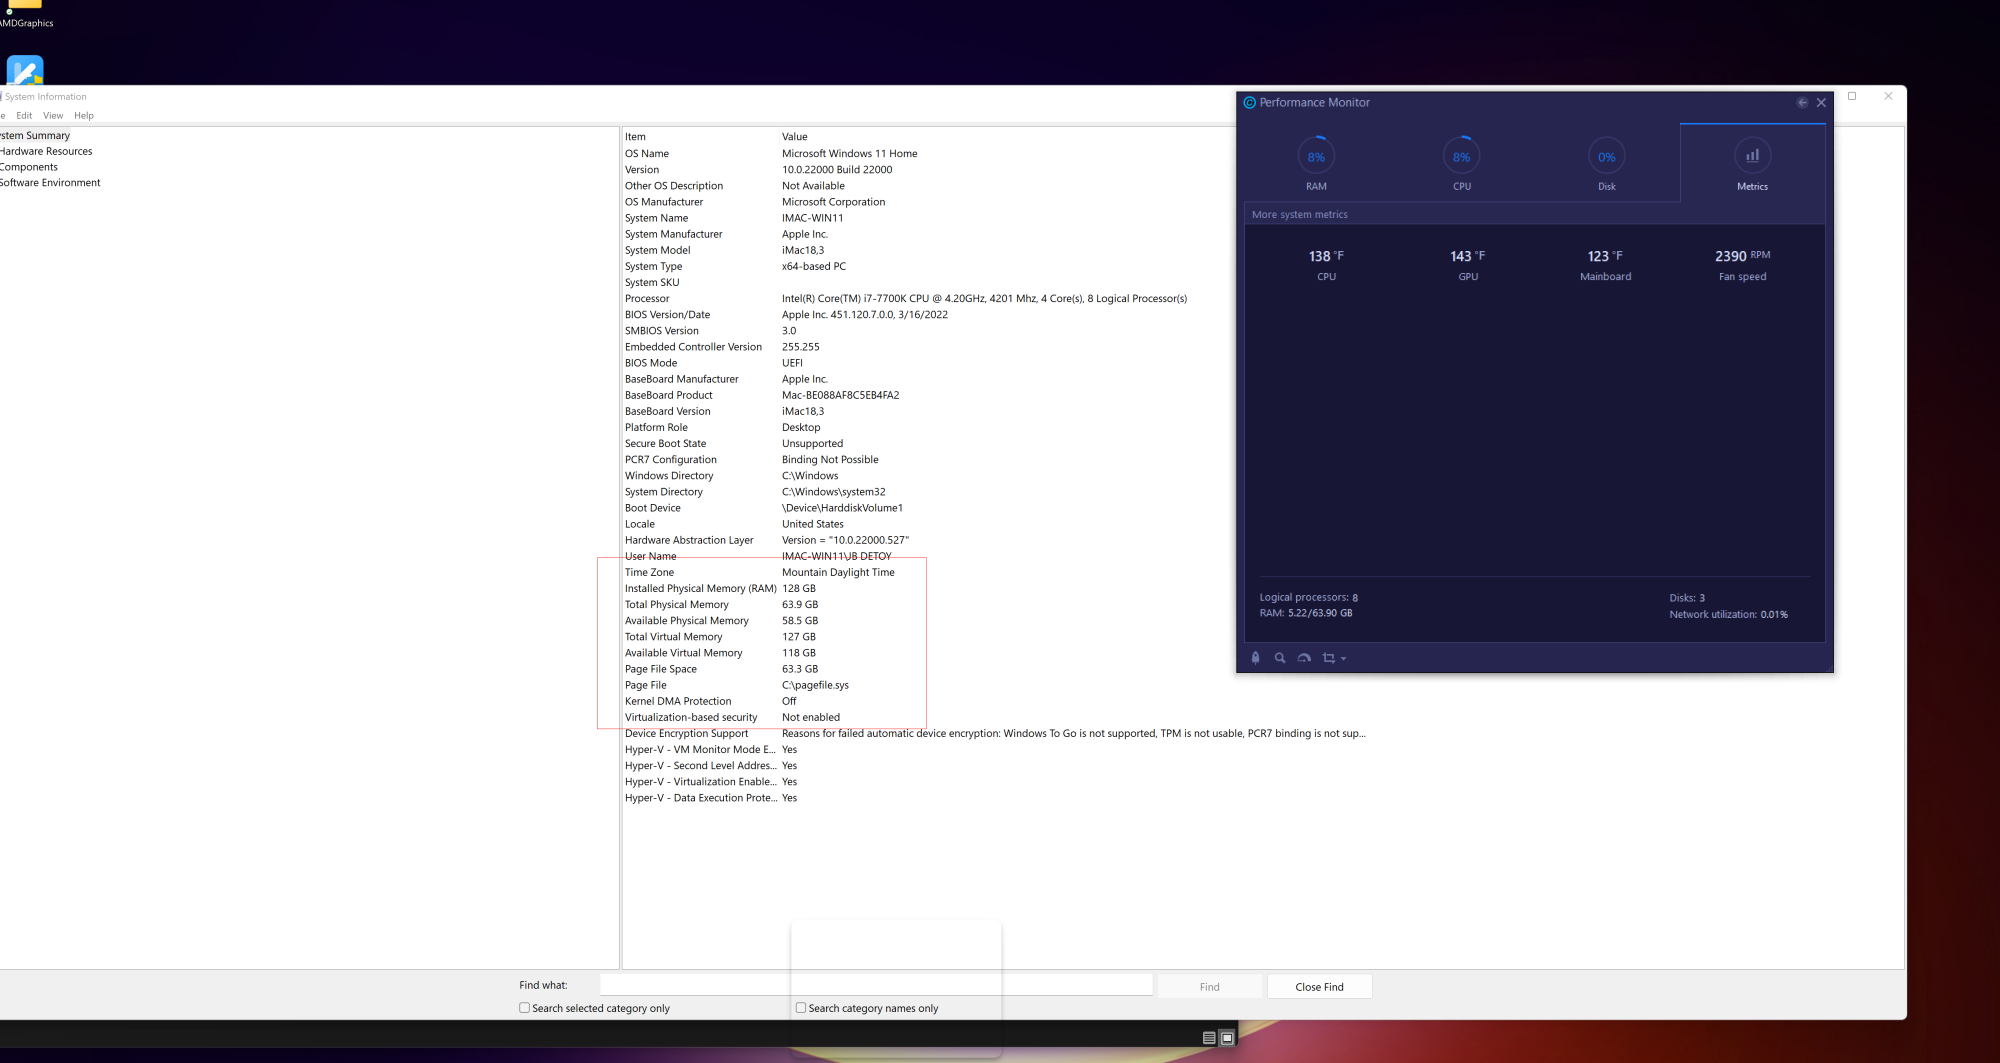
Task: Select the Processor row
Action: [906, 299]
